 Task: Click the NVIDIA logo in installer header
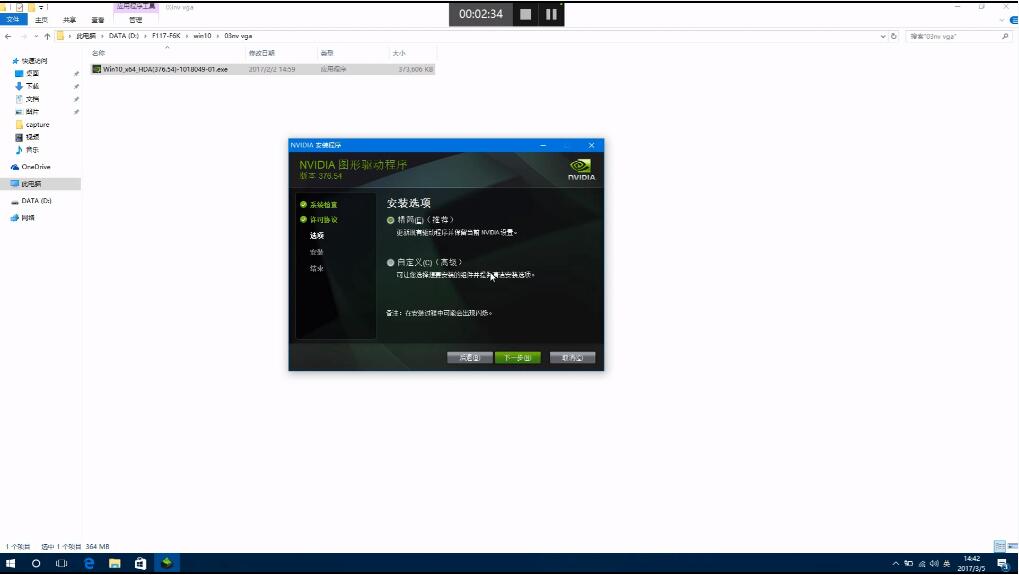581,170
